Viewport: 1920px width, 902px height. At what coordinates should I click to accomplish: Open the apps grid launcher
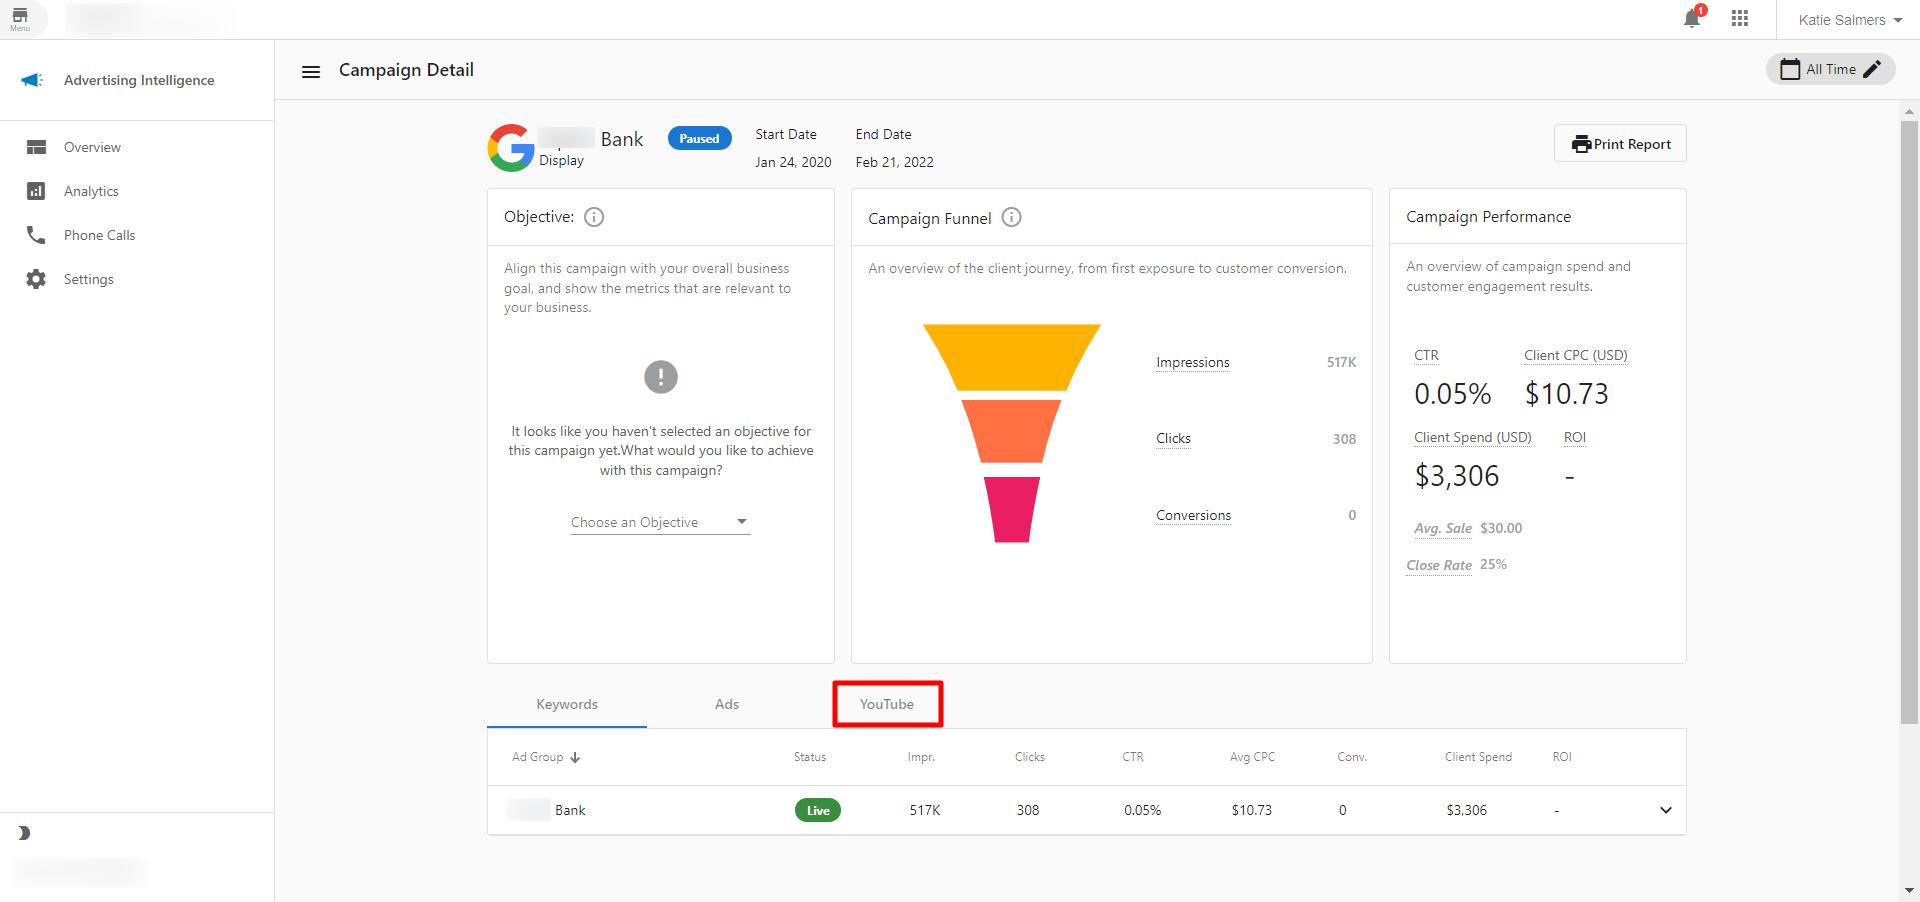[1740, 19]
